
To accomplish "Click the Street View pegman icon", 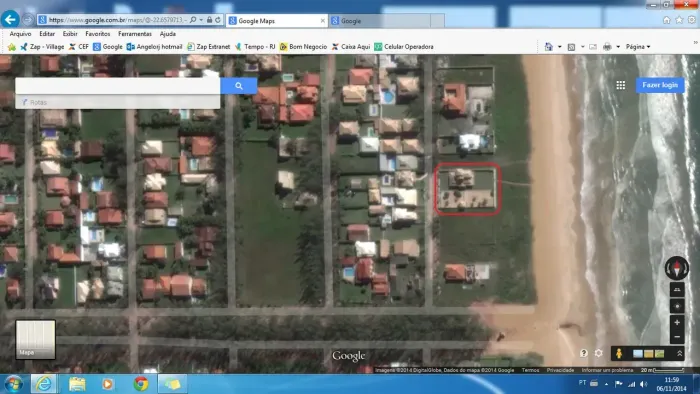I will 619,354.
